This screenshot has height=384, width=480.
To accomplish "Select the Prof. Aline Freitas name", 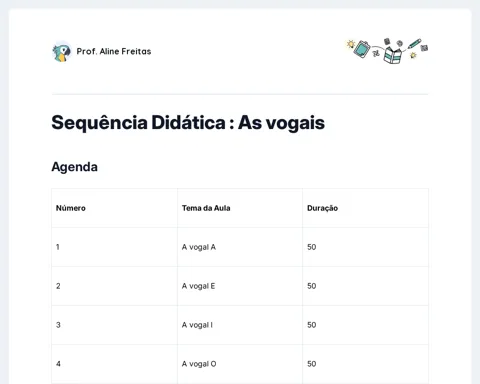I will point(114,51).
